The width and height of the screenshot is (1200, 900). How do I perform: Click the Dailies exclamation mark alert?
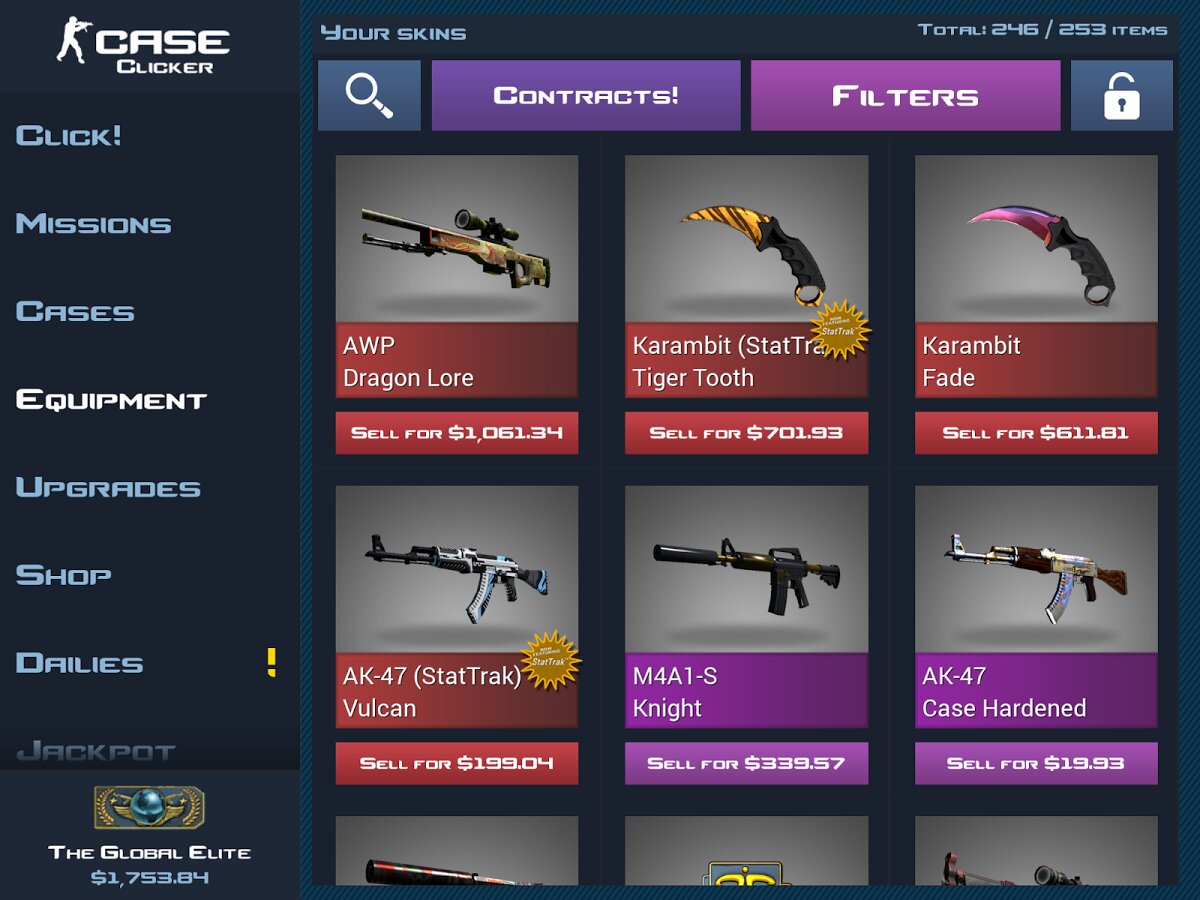coord(271,662)
